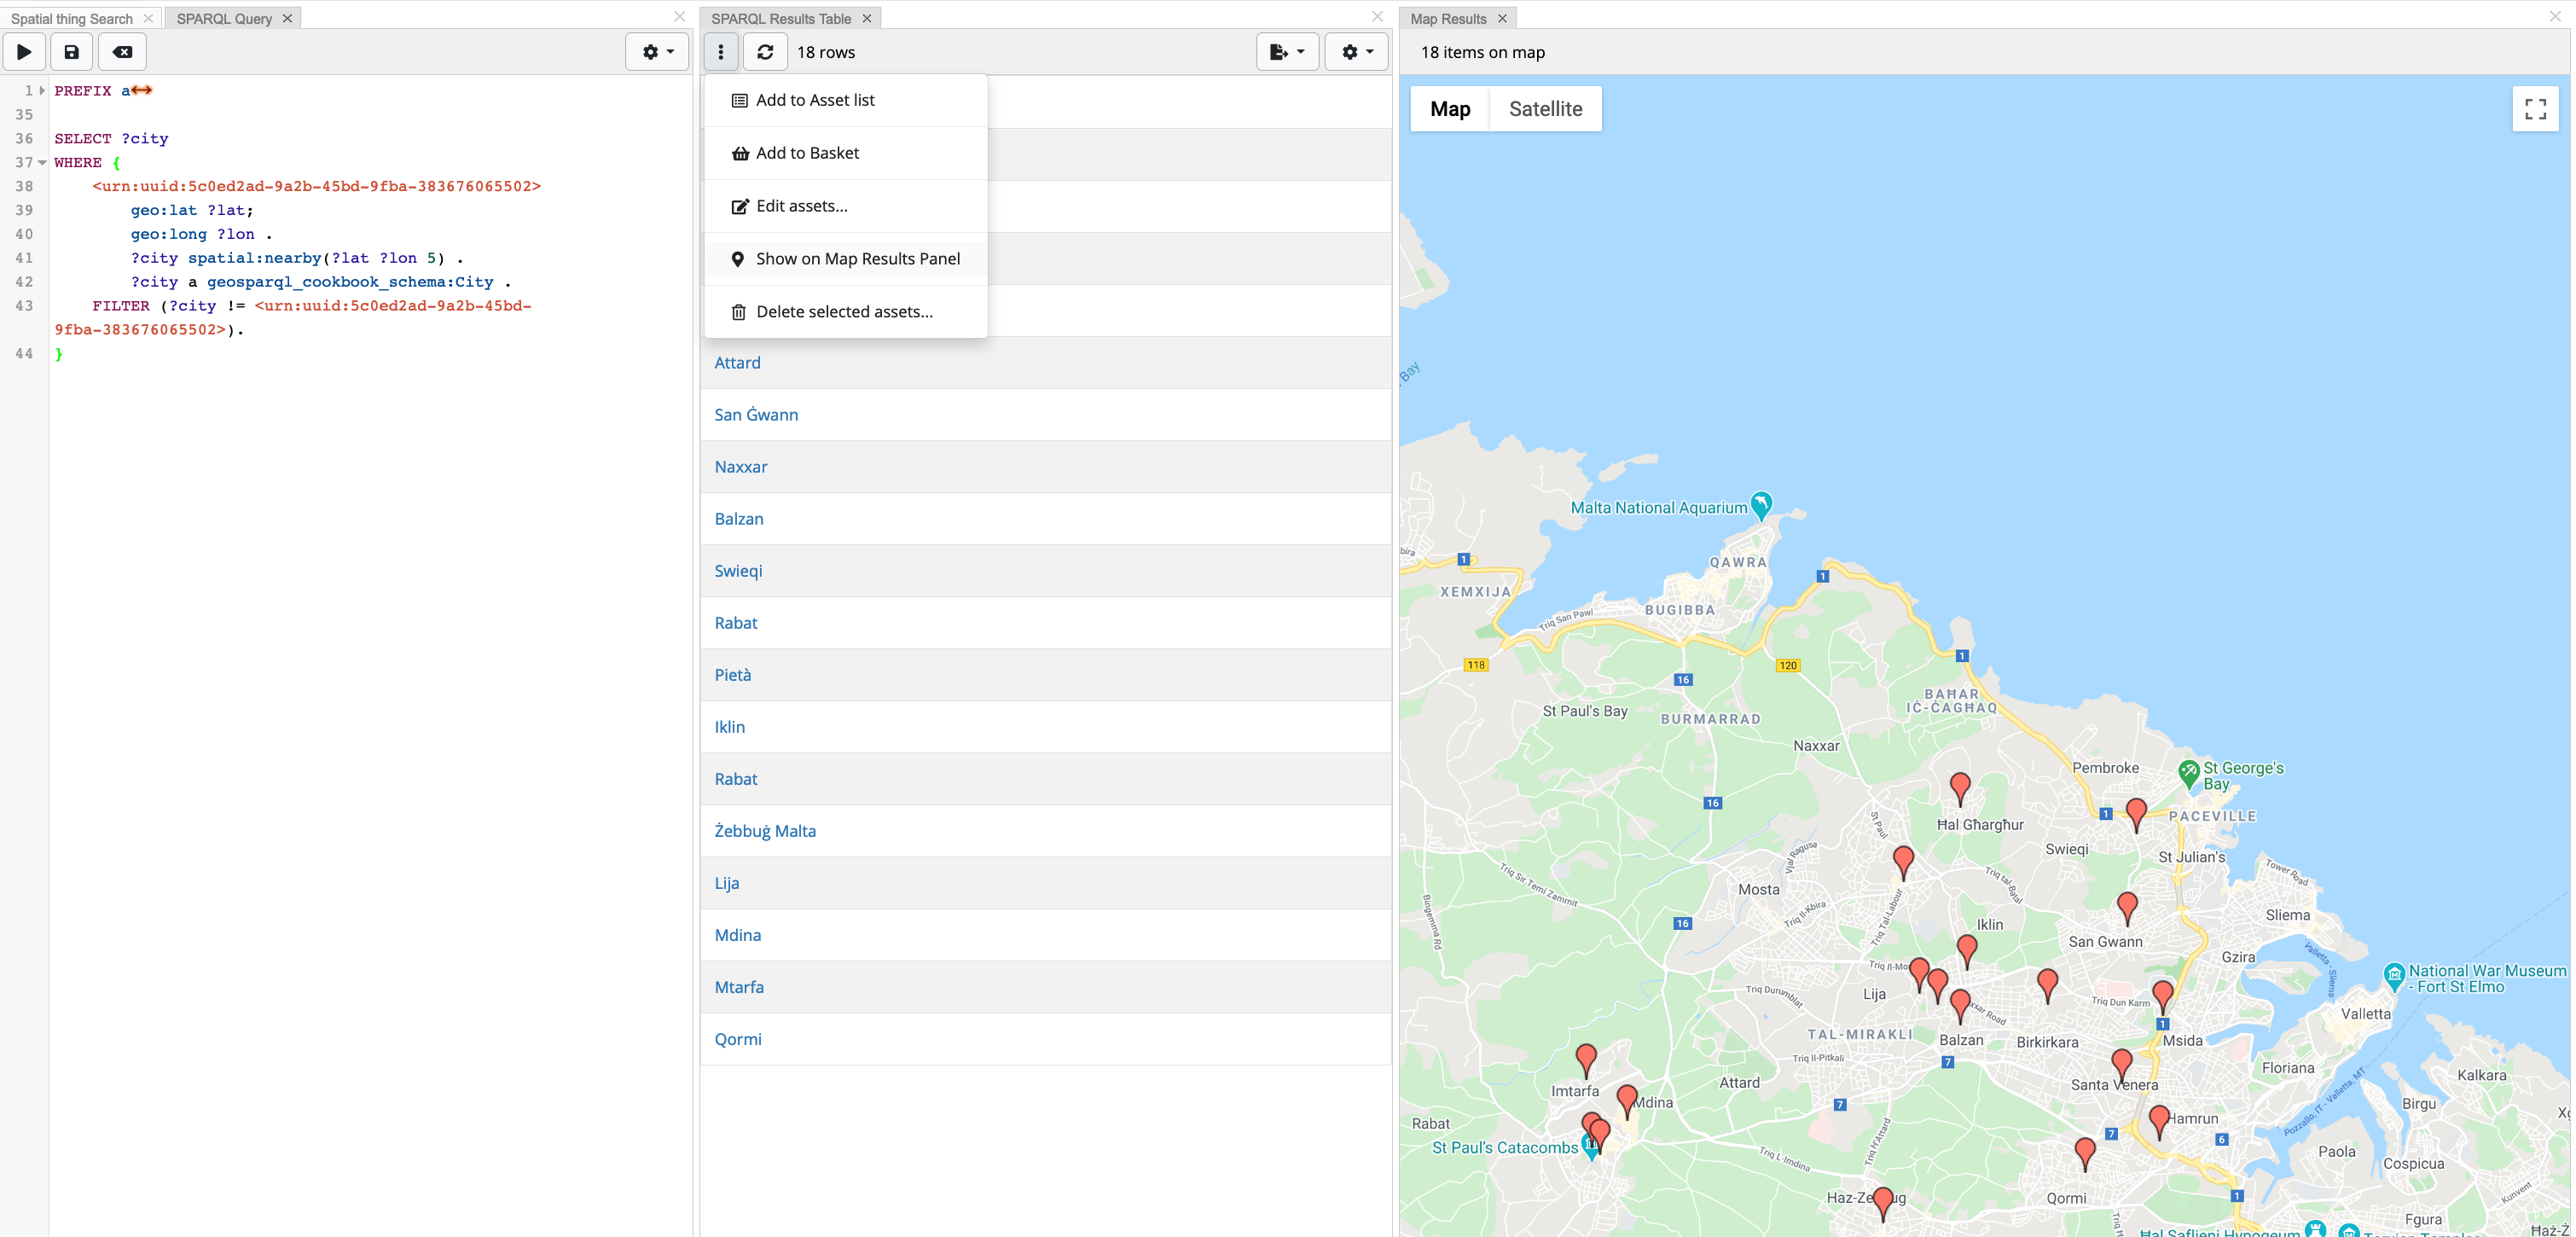Open the Naxxar result link
2576x1237 pixels.
741,467
